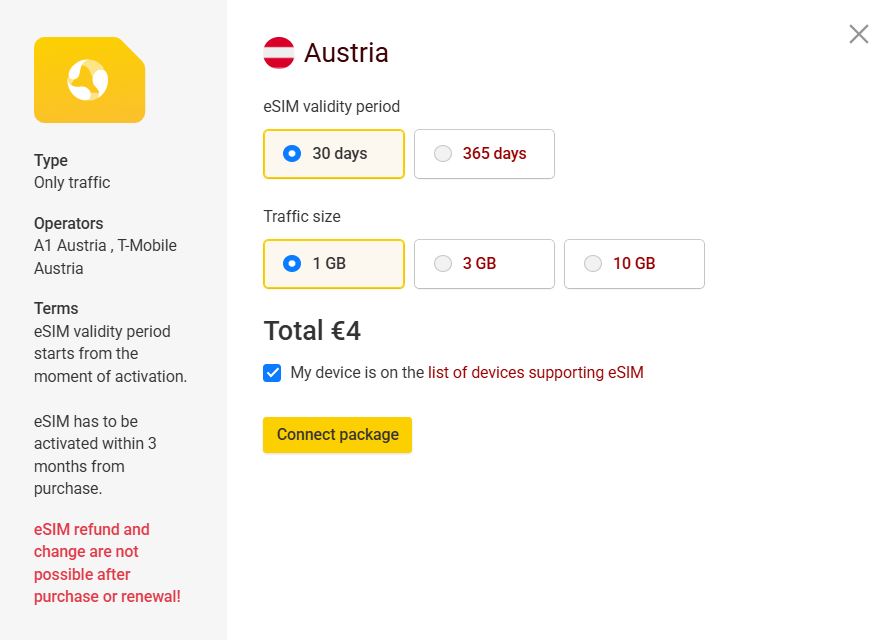Screen dimensions: 891x640
Task: Click the Austria flag icon
Action: point(279,53)
